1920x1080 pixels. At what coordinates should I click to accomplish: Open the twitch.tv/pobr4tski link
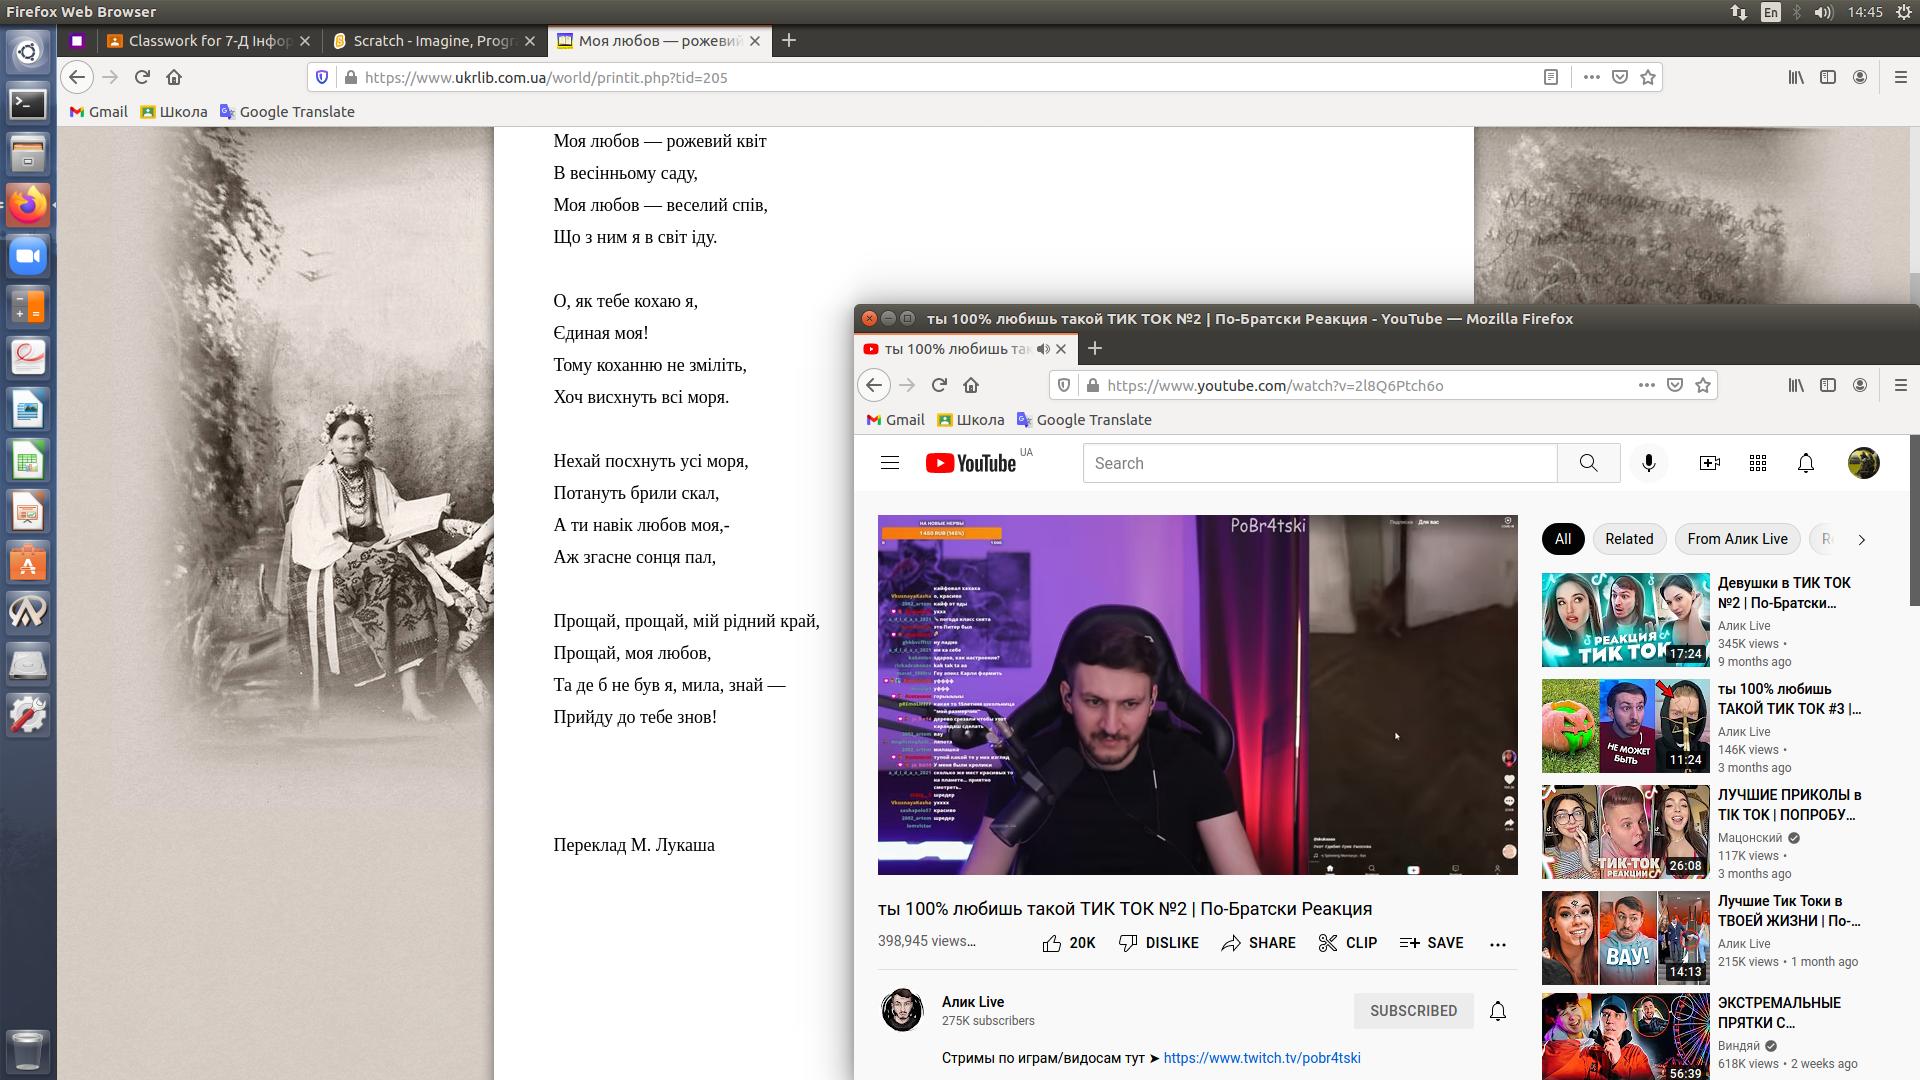[x=1261, y=1058]
